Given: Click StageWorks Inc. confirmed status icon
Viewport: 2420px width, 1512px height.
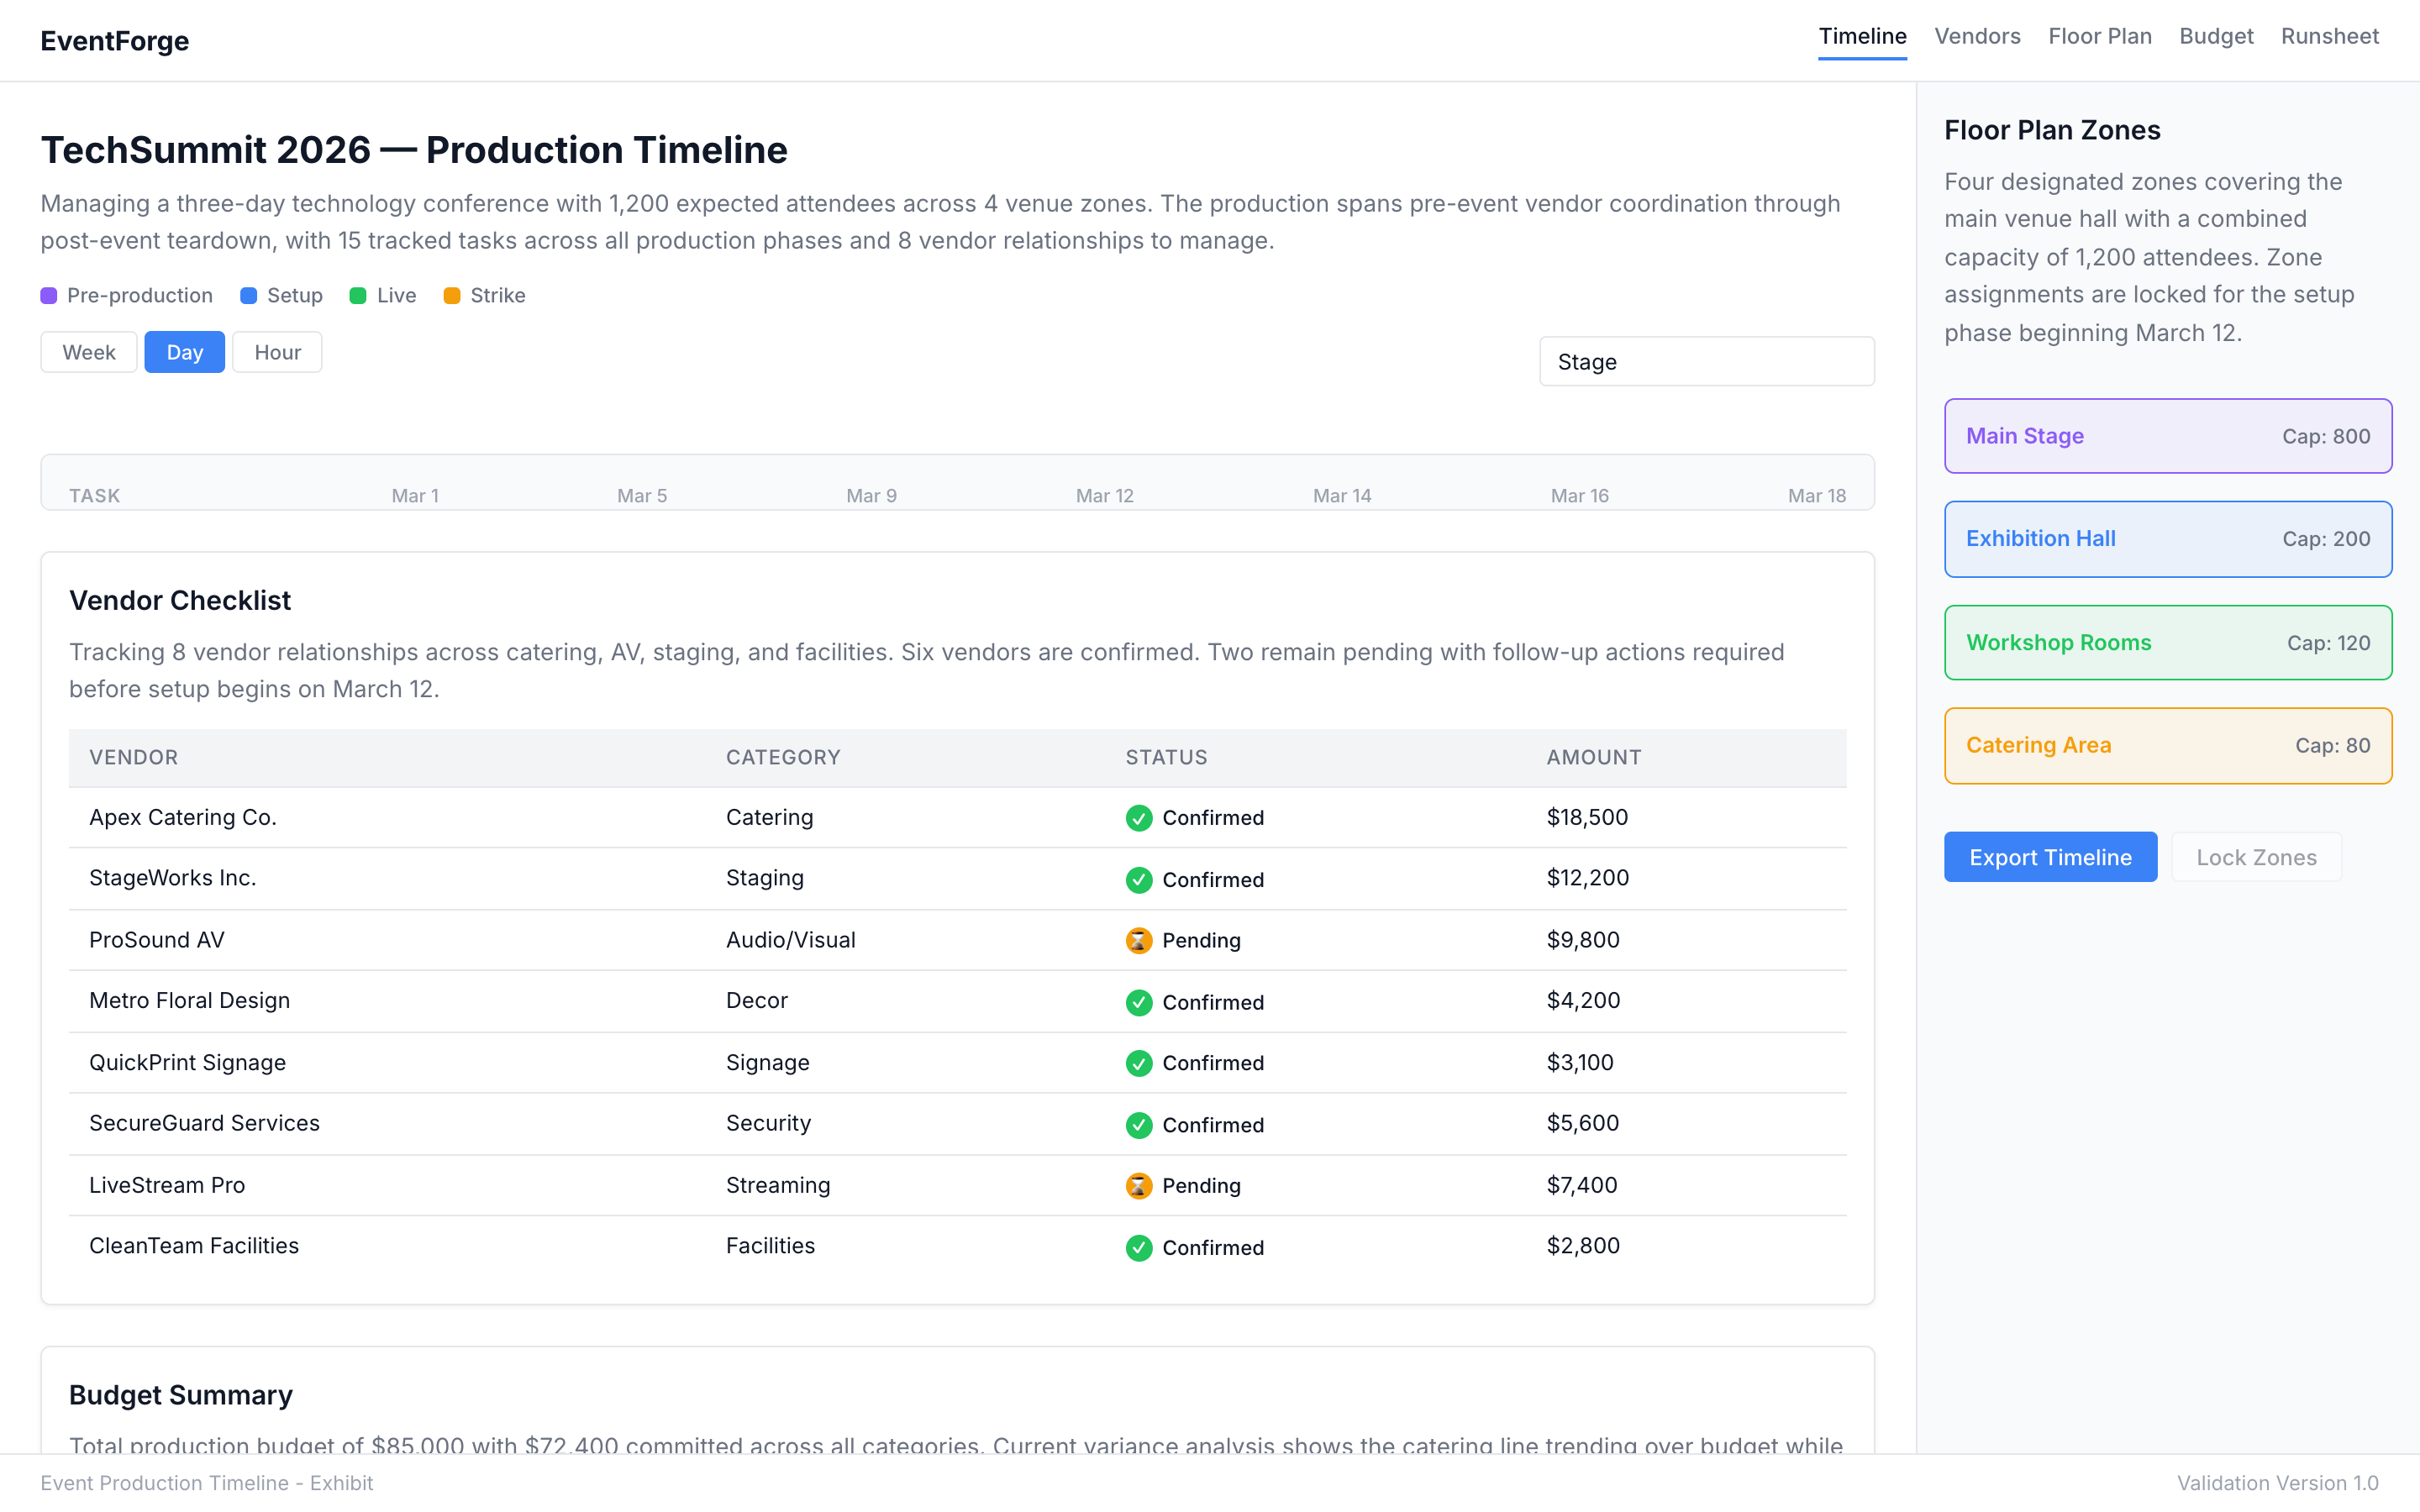Looking at the screenshot, I should pos(1138,880).
